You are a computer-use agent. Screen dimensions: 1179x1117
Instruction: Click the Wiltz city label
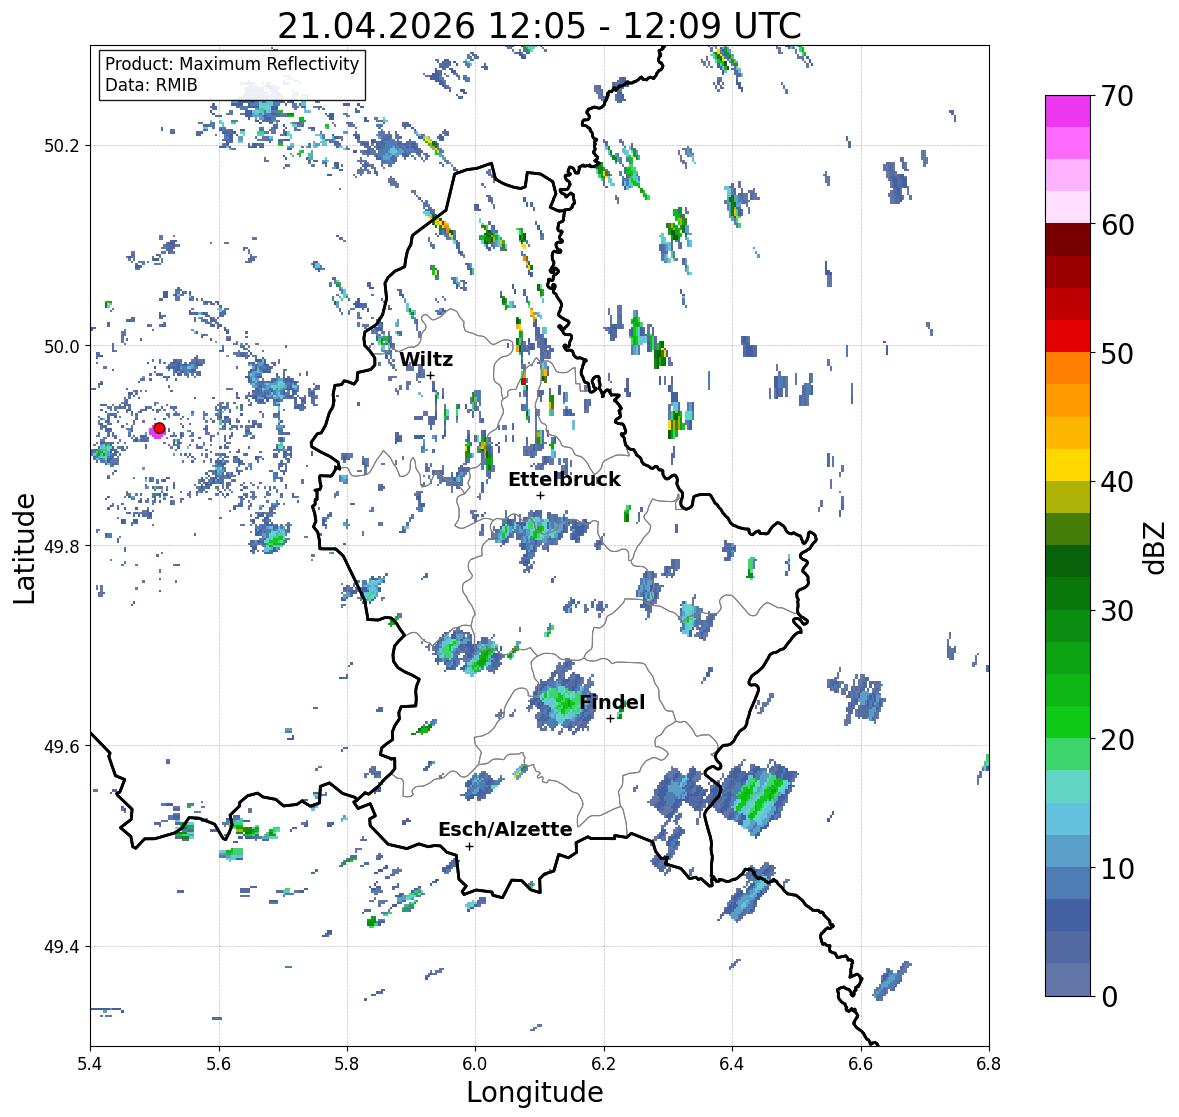click(426, 359)
